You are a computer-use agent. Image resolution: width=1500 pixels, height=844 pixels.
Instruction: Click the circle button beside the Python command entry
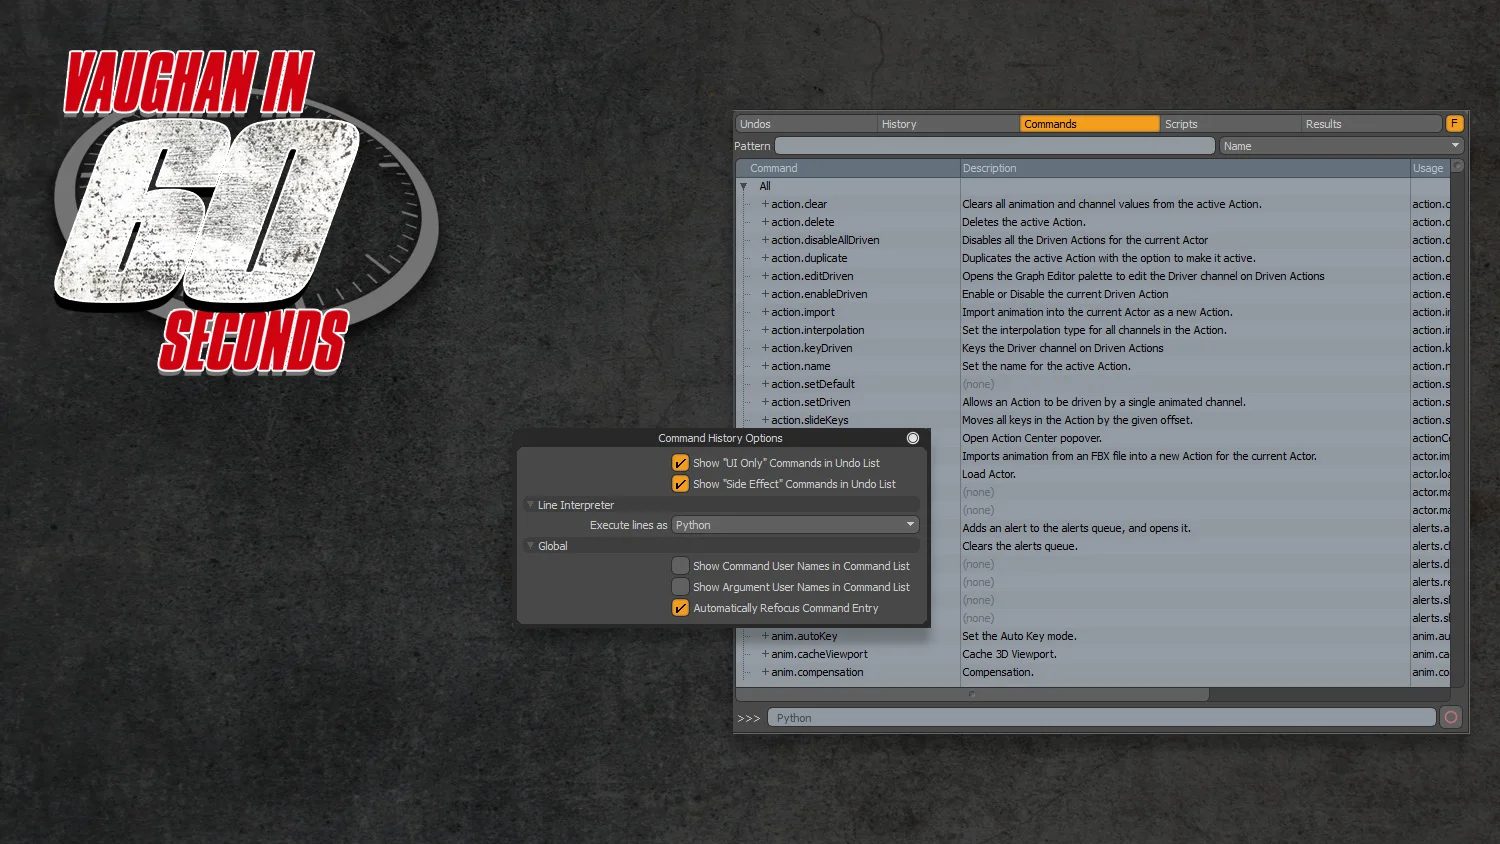tap(1451, 717)
